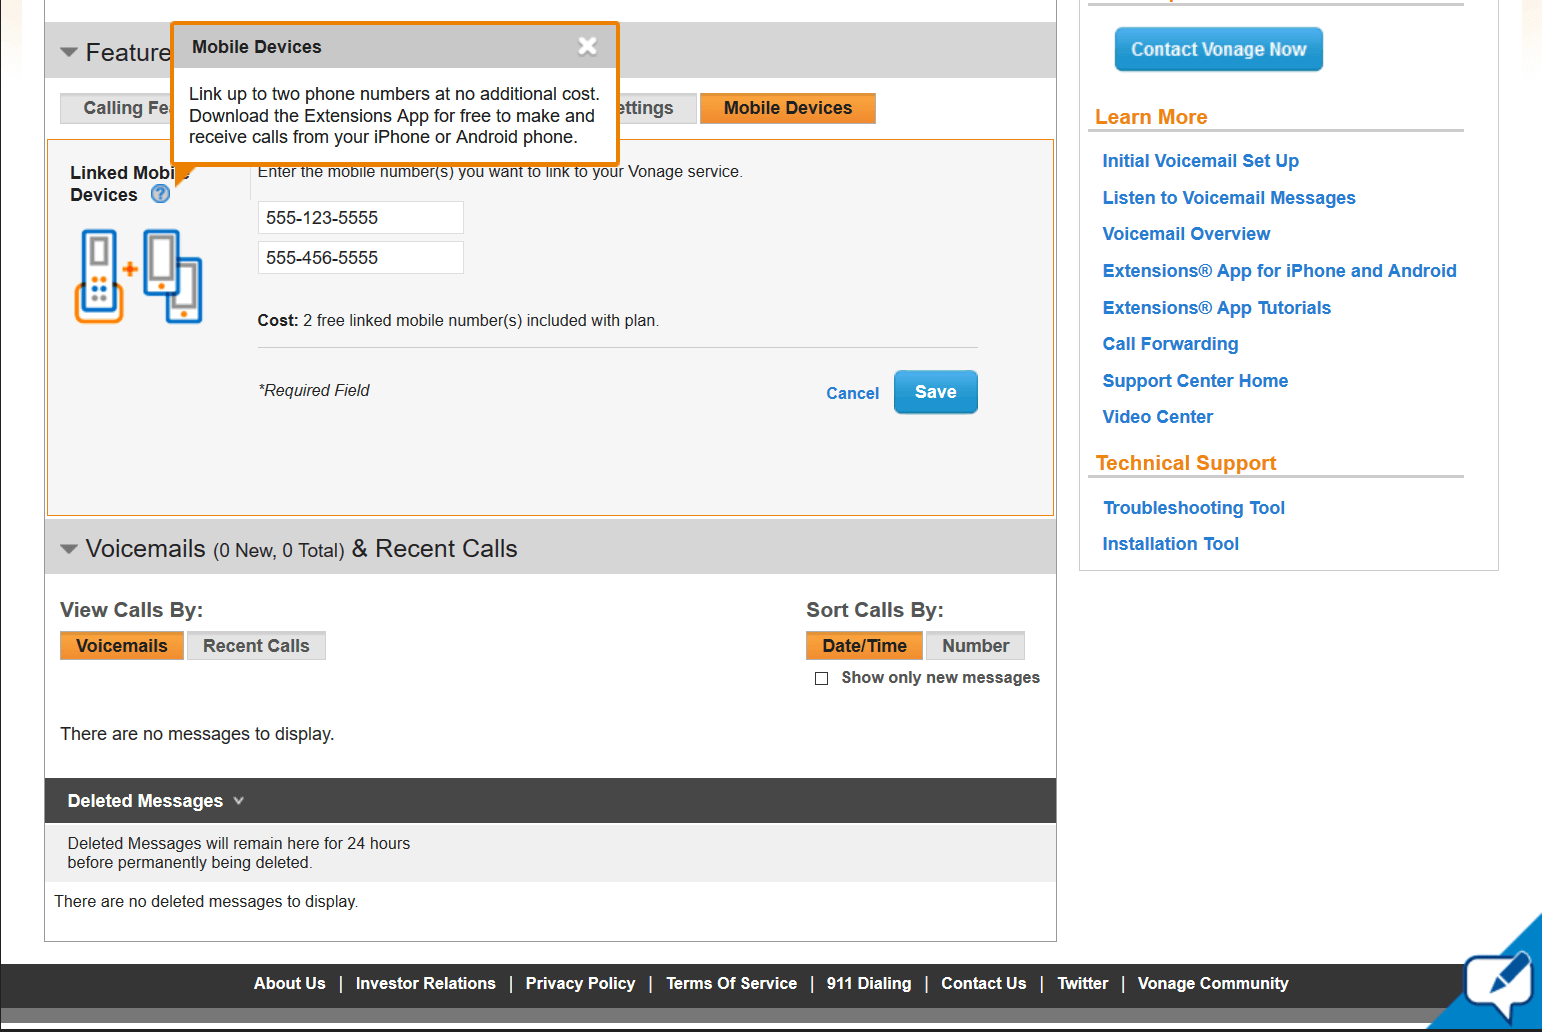The height and width of the screenshot is (1032, 1542).
Task: Open the Troubleshooting Tool link
Action: (x=1194, y=508)
